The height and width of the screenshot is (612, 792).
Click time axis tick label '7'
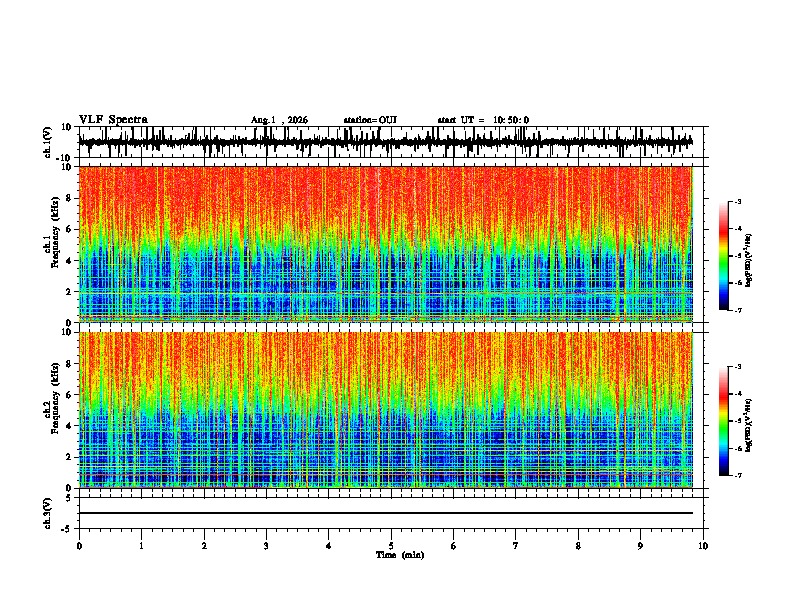point(516,546)
